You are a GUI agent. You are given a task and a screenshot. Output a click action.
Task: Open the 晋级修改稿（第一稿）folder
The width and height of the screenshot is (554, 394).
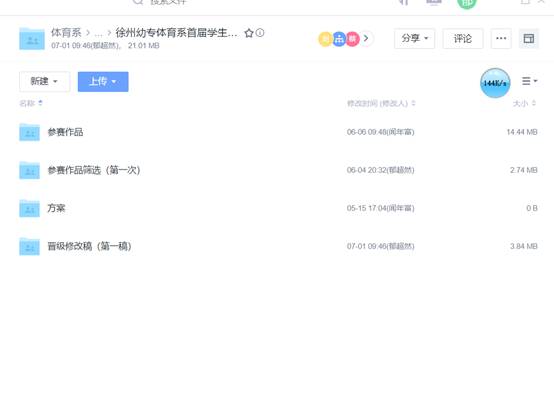click(x=89, y=246)
